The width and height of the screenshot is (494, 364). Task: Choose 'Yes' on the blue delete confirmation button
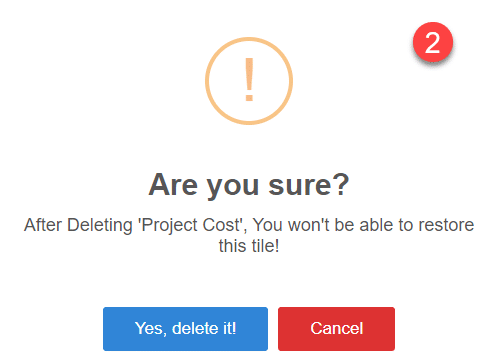click(x=150, y=329)
